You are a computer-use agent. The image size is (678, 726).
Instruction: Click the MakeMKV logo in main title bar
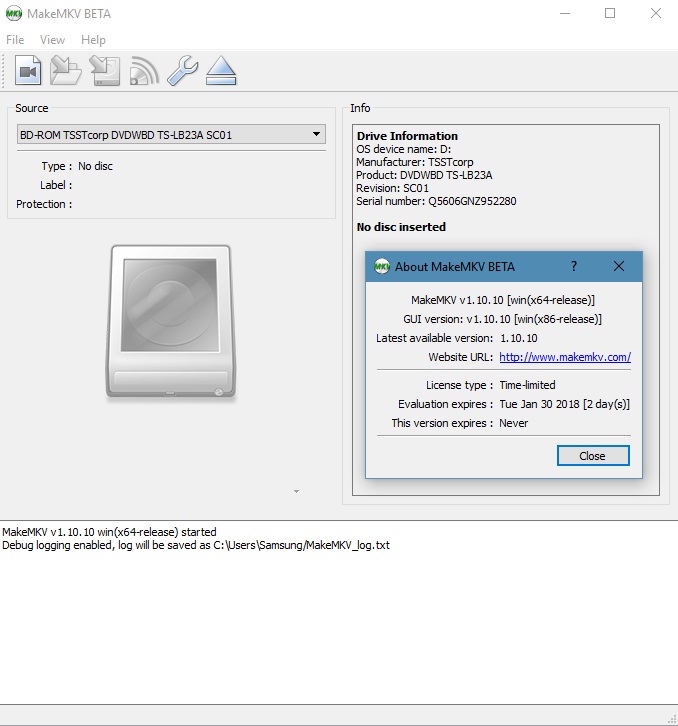[x=13, y=13]
